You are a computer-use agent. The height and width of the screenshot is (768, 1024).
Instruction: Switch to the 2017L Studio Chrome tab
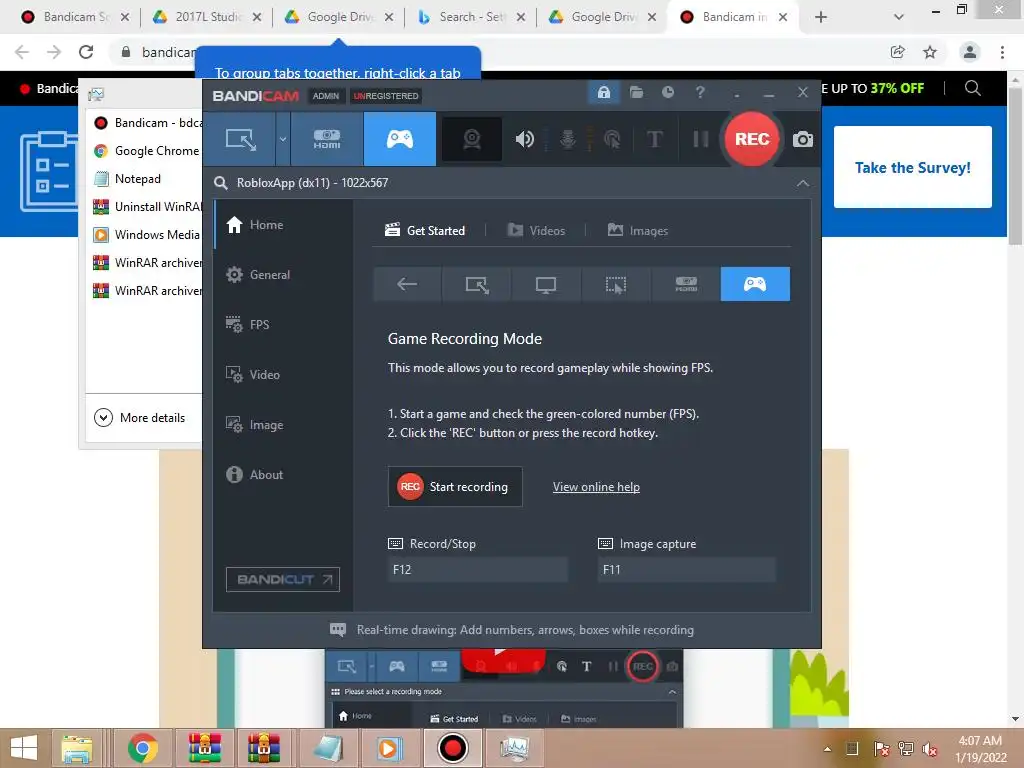[206, 17]
